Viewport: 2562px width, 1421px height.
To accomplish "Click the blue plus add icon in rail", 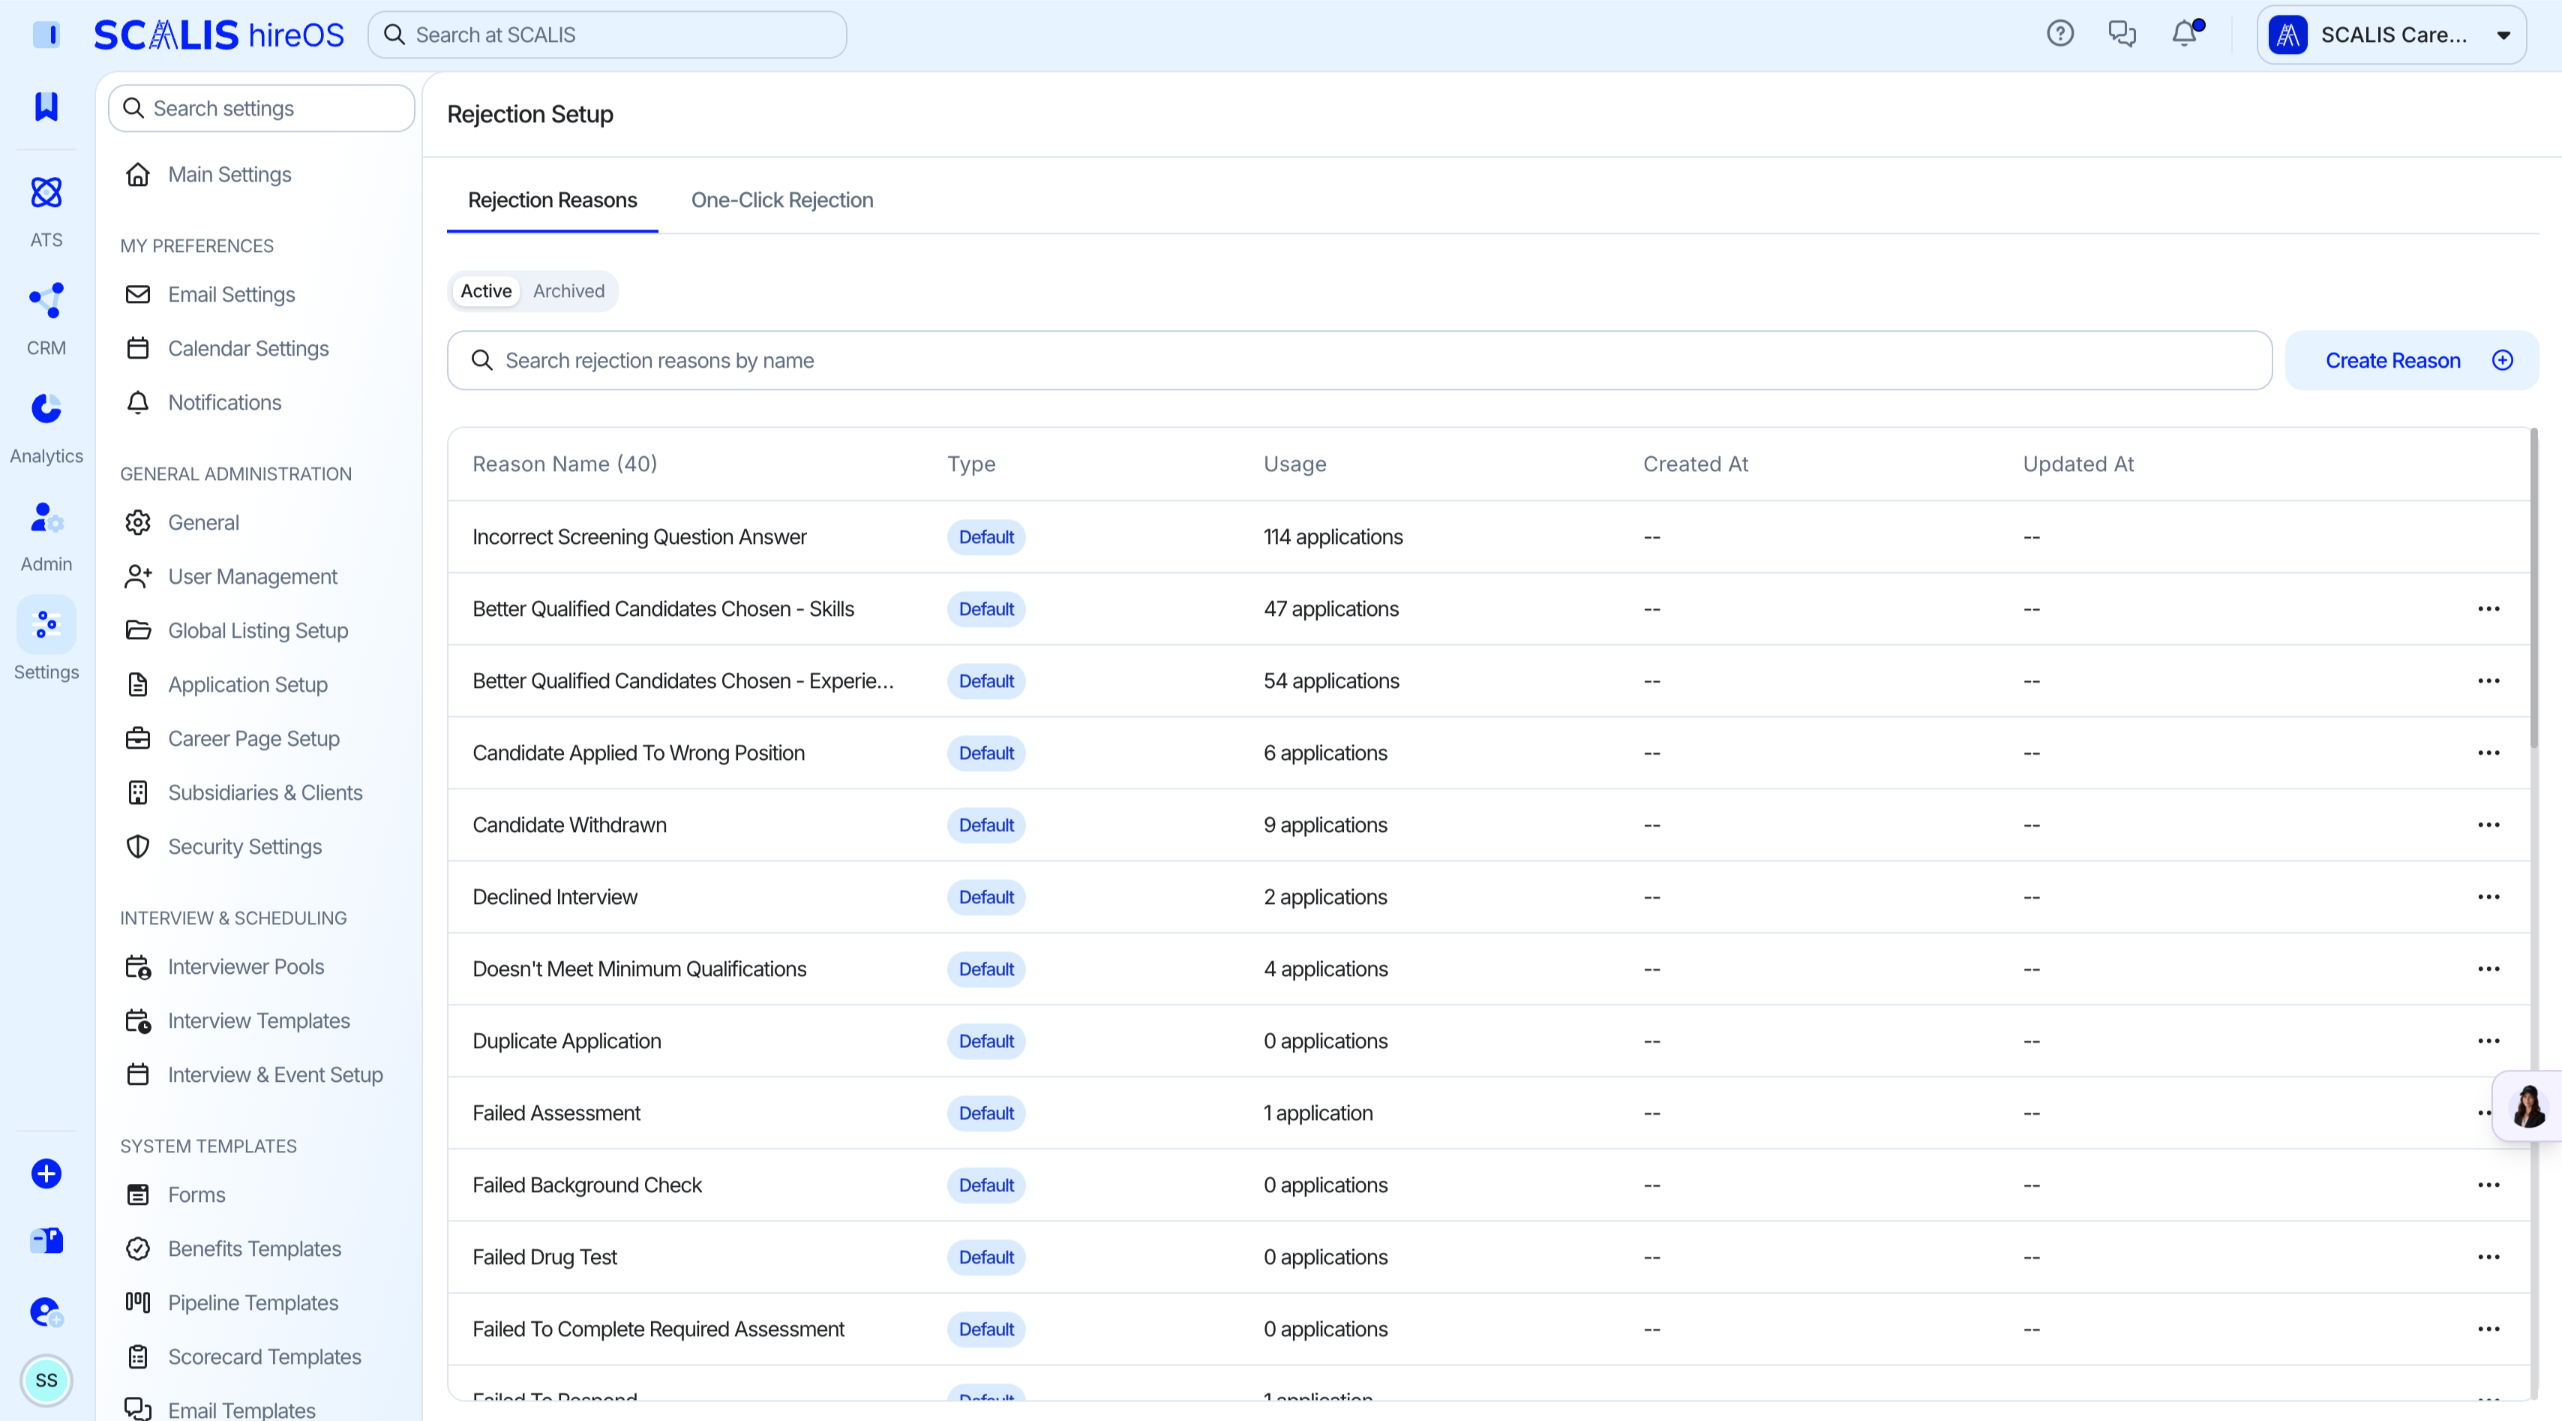I will [46, 1173].
